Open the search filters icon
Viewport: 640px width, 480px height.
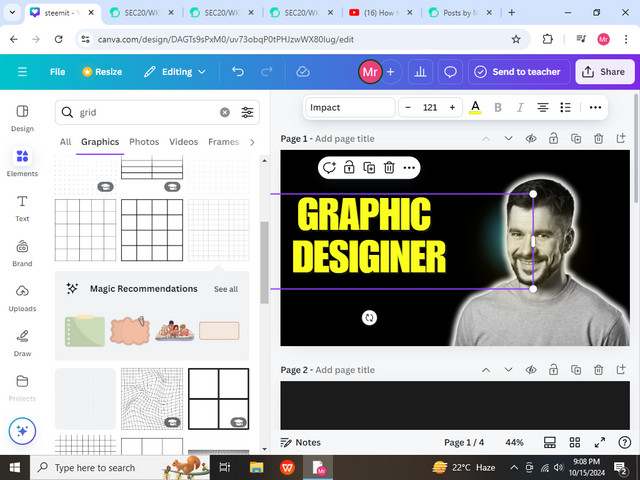click(x=247, y=112)
